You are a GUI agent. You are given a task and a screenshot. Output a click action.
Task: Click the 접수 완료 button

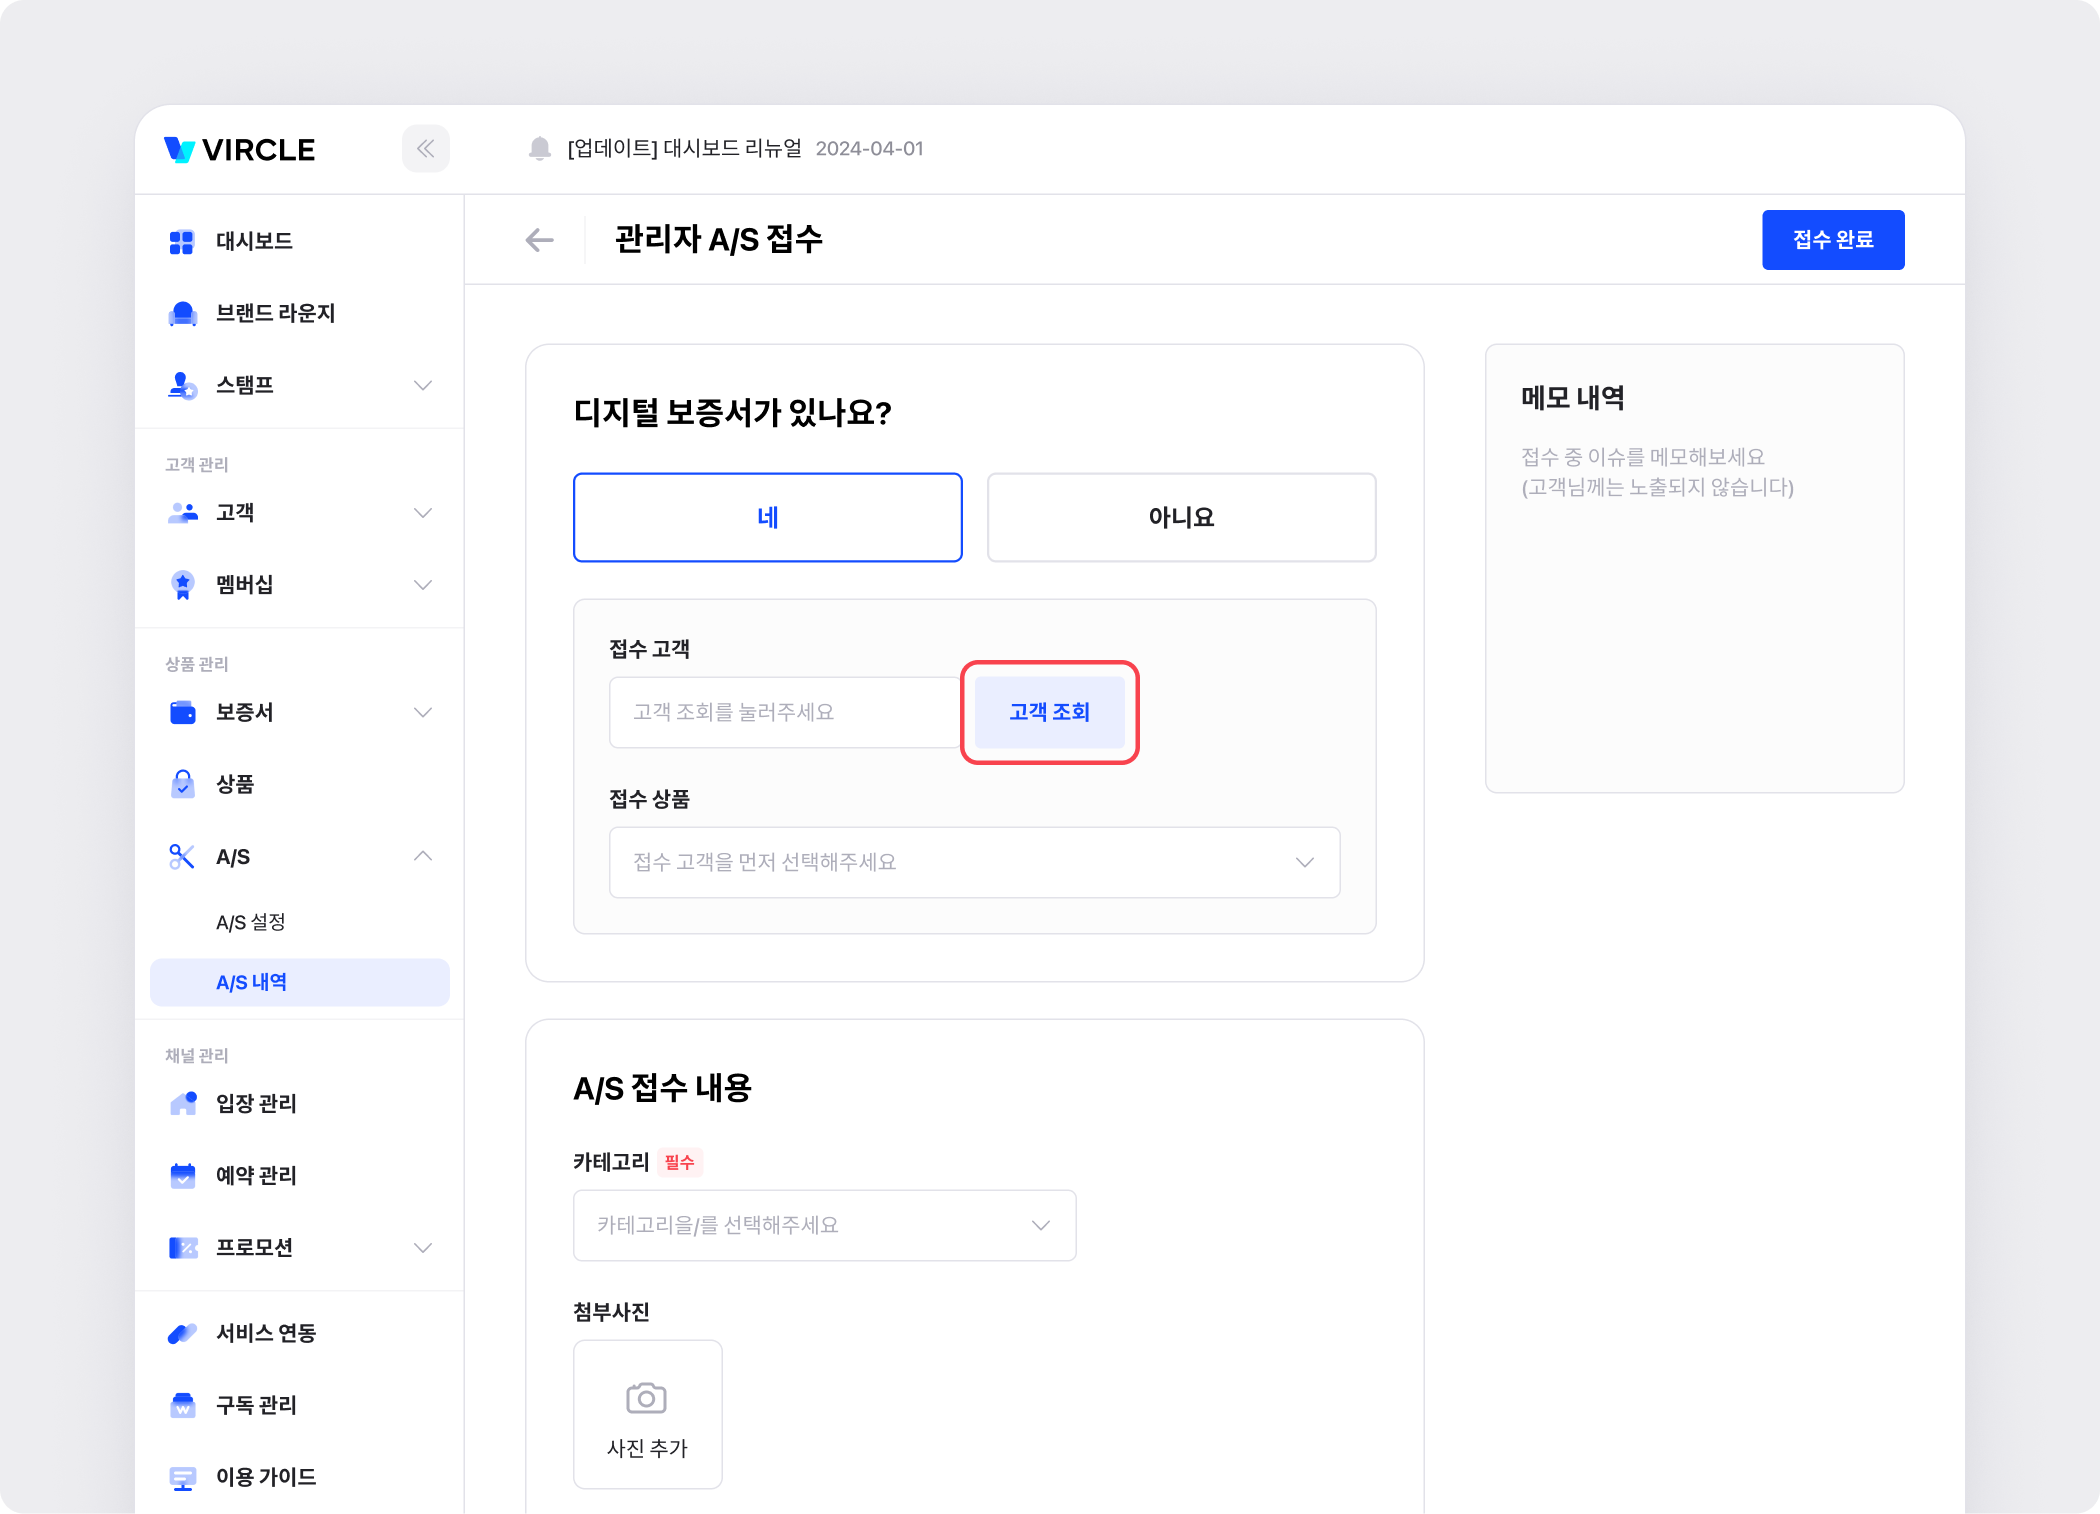(x=1832, y=240)
